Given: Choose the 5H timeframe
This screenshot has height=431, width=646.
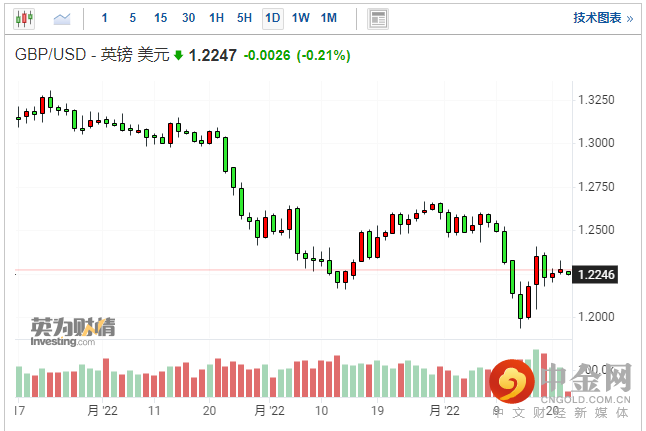Looking at the screenshot, I should (x=245, y=18).
